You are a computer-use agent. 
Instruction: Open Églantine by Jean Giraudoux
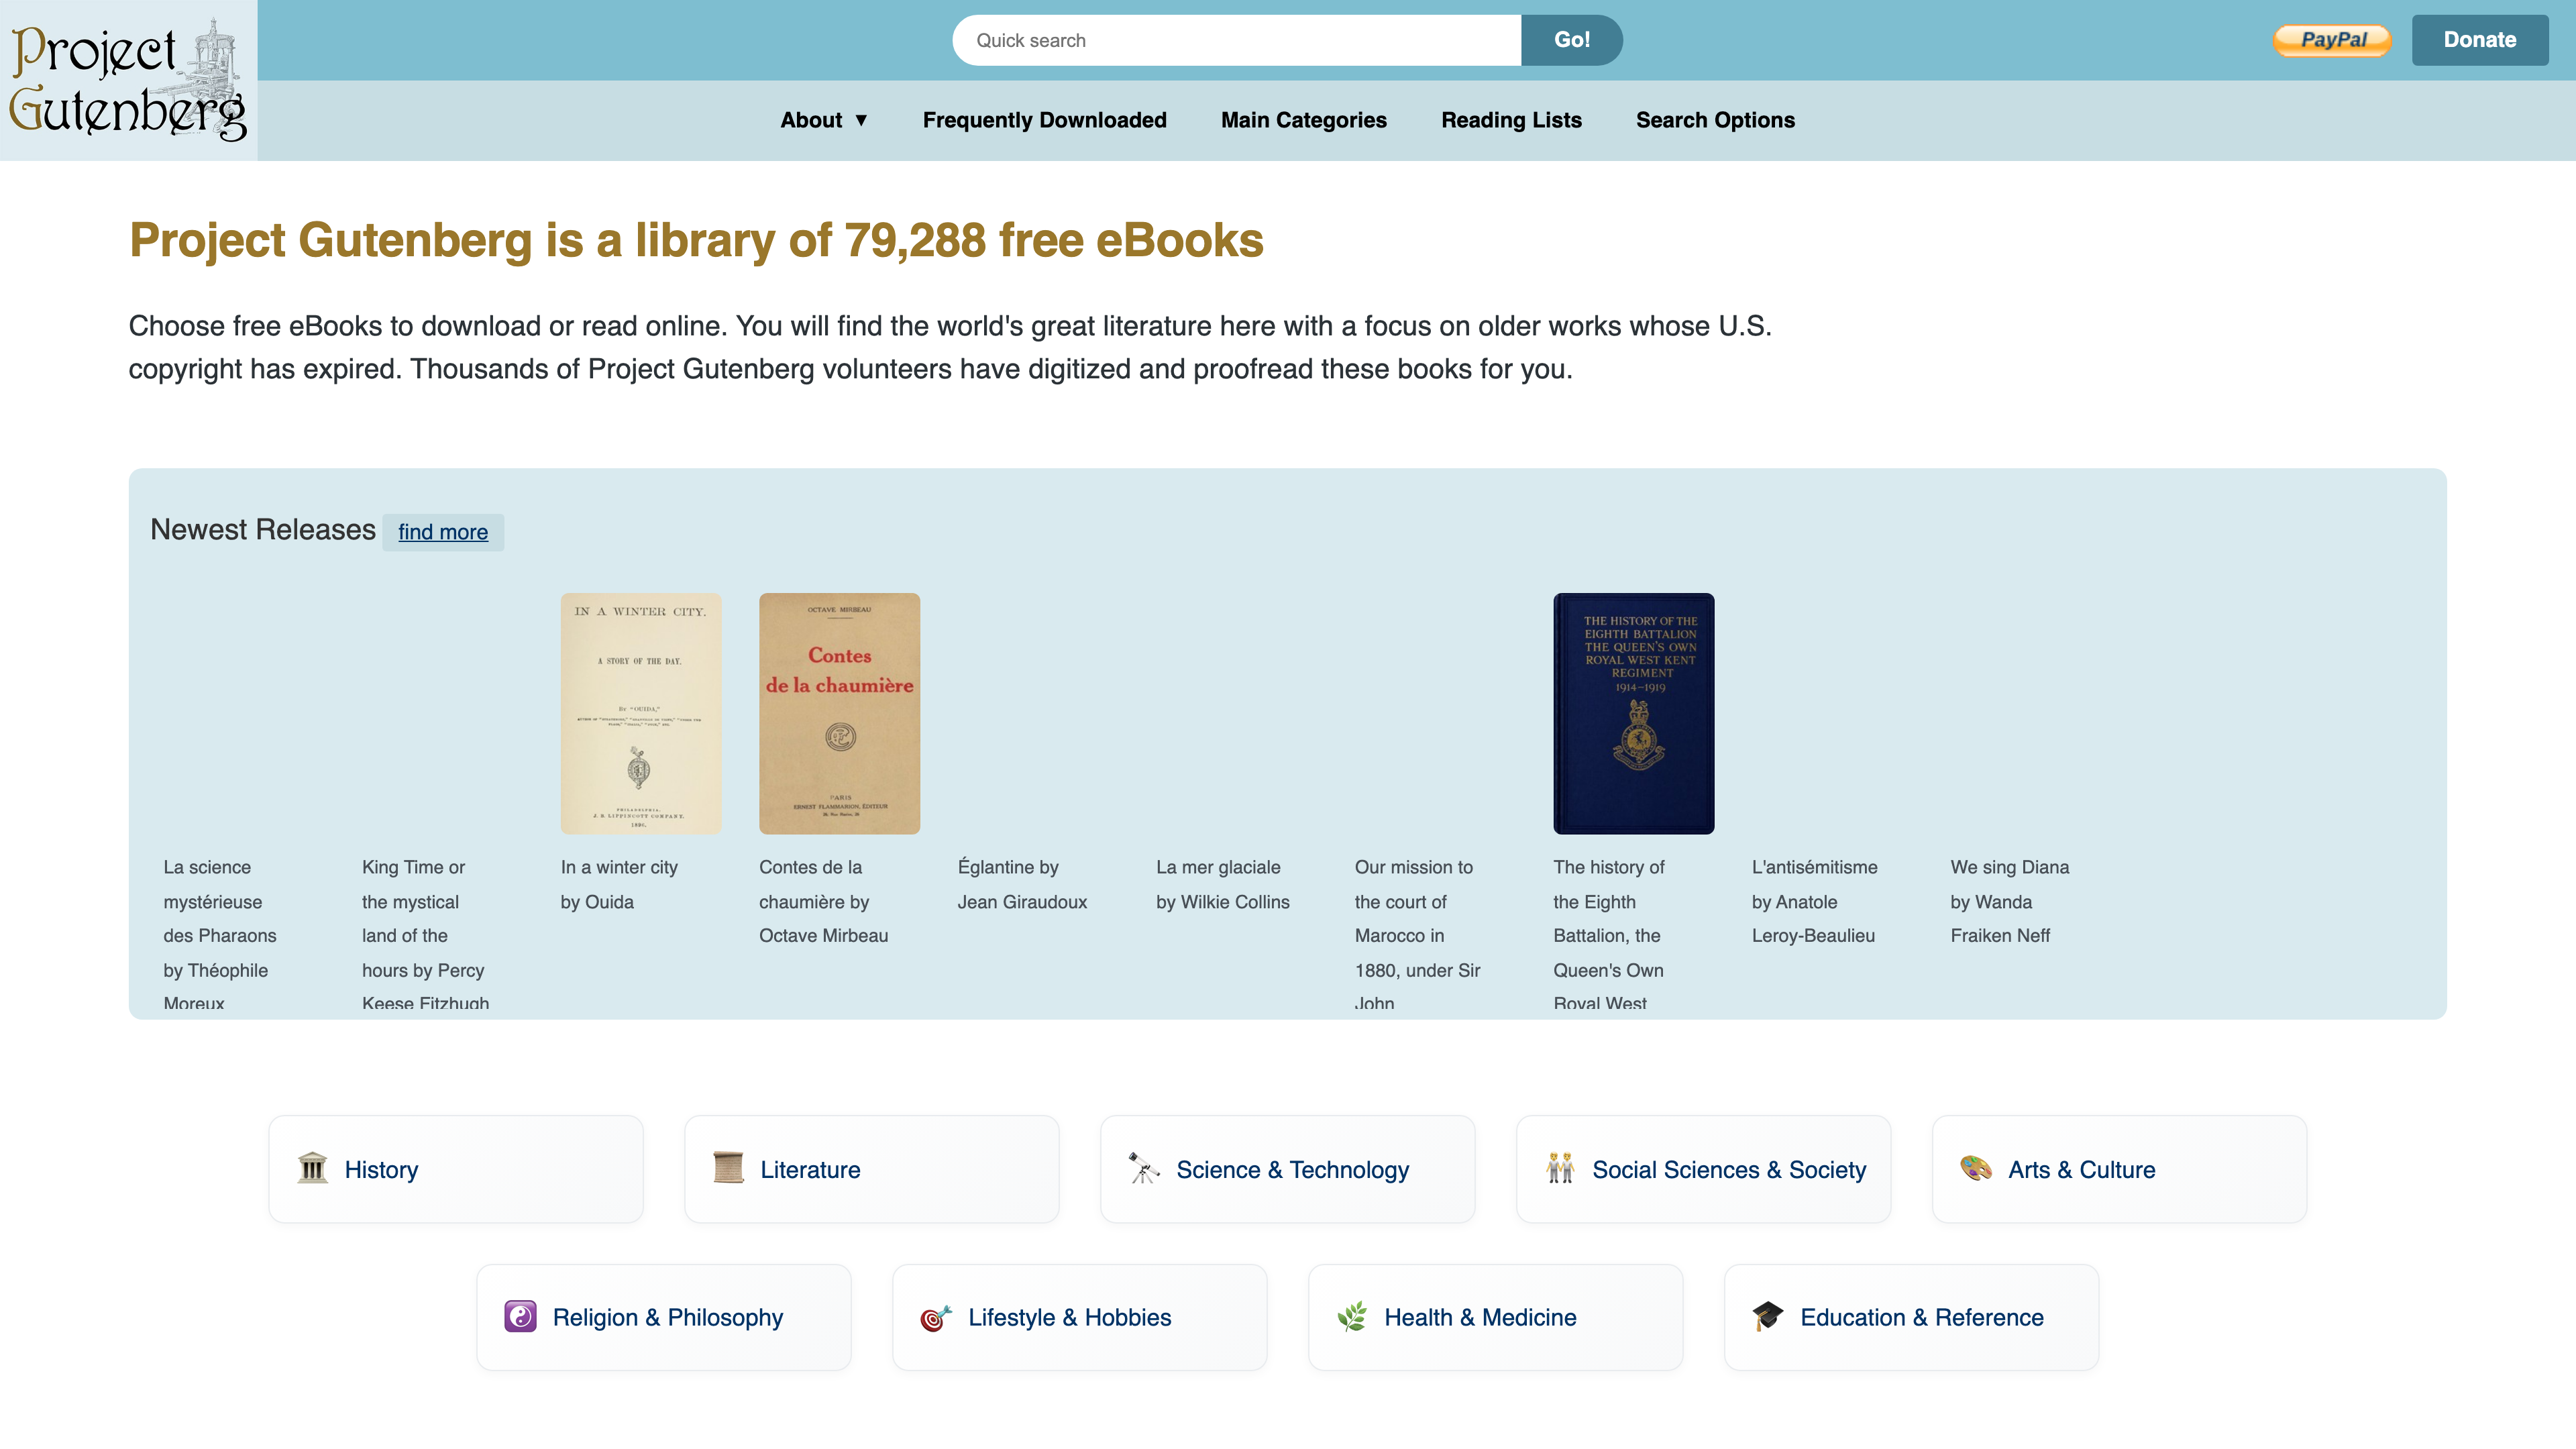1022,884
